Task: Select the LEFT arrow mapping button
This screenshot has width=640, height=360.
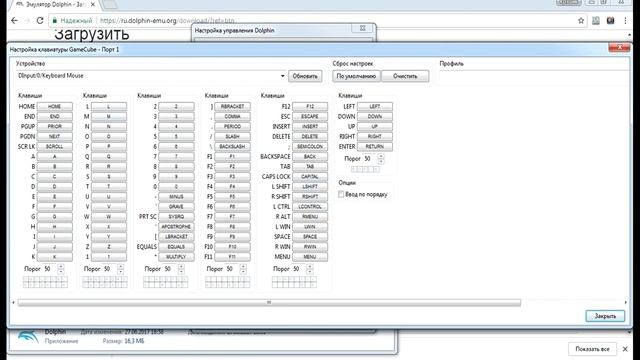Action: coord(375,107)
